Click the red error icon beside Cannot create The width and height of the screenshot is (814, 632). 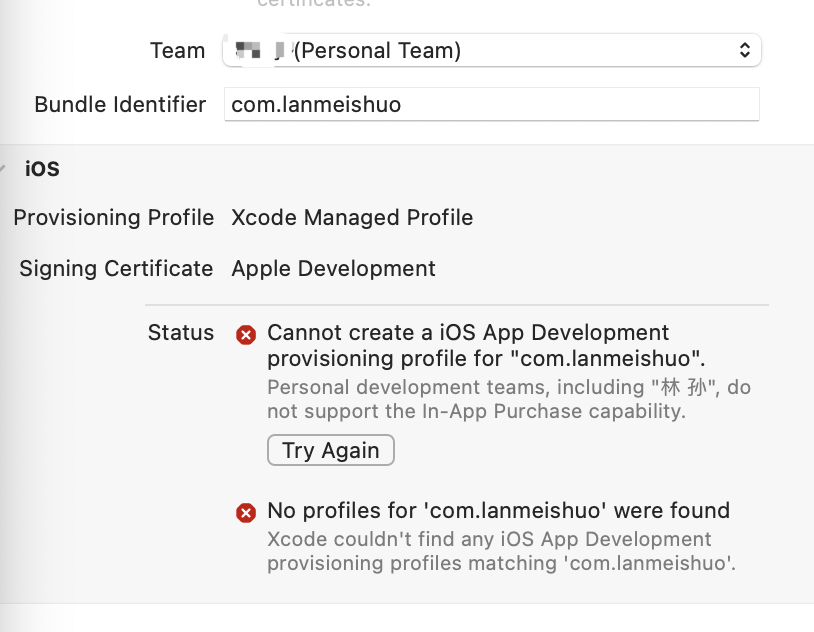(246, 335)
